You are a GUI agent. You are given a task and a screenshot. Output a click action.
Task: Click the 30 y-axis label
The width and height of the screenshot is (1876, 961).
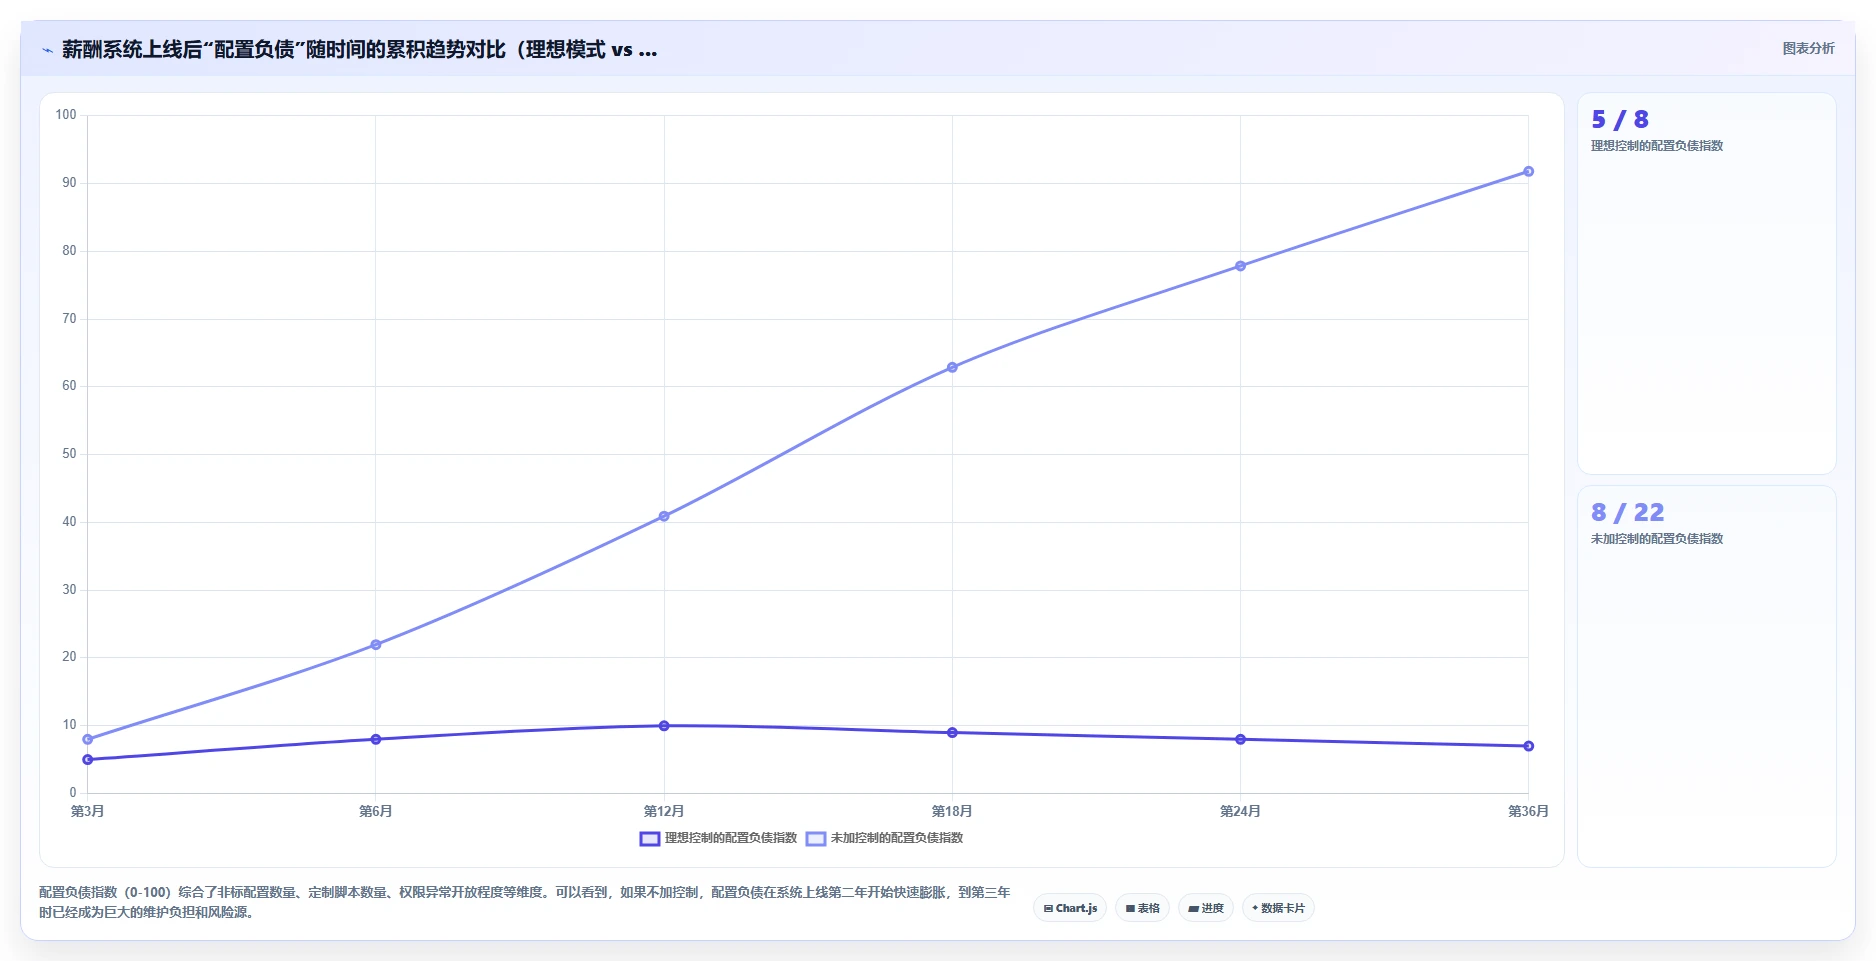pyautogui.click(x=69, y=590)
